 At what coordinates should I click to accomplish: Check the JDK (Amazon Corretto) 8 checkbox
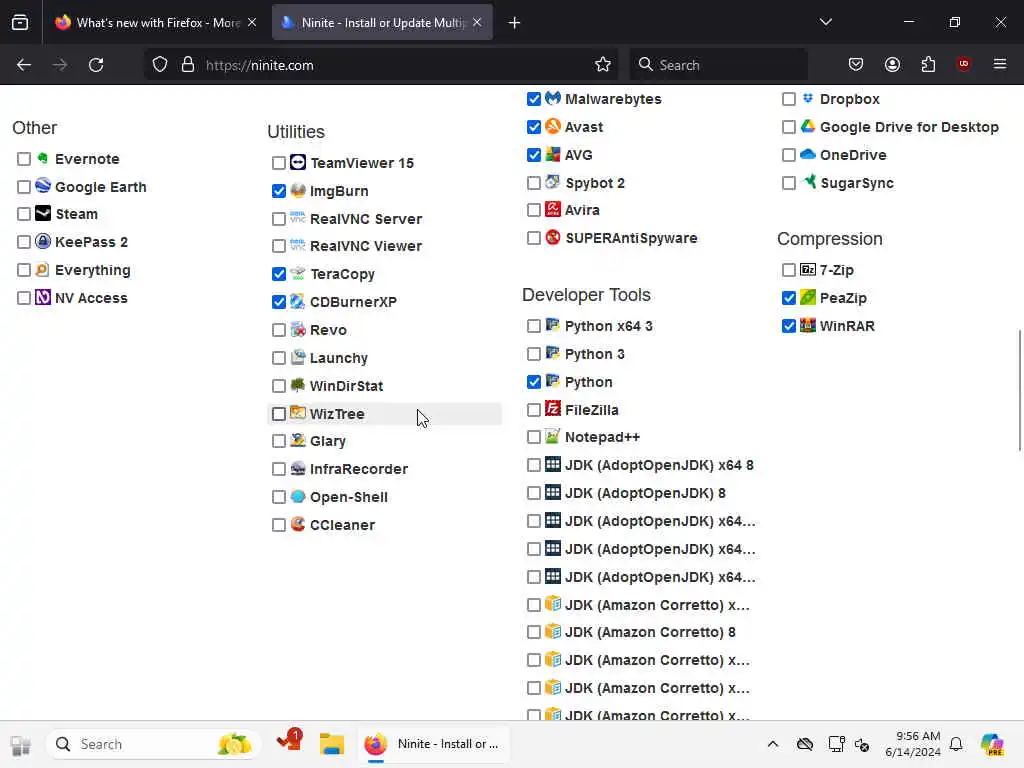coord(534,632)
